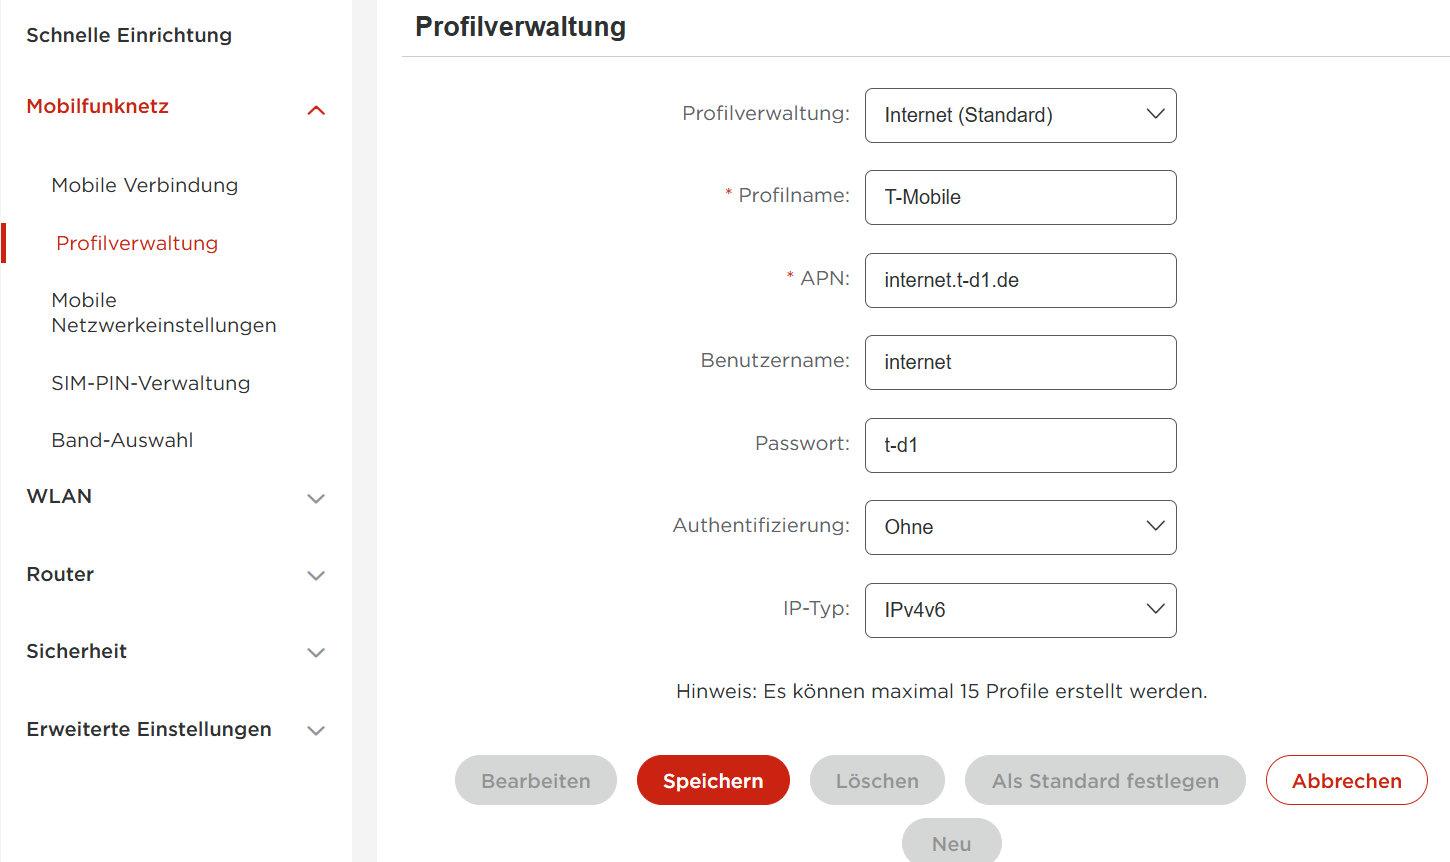Screen dimensions: 1450x862
Task: Open the Authentifizierung dropdown
Action: (x=1020, y=527)
